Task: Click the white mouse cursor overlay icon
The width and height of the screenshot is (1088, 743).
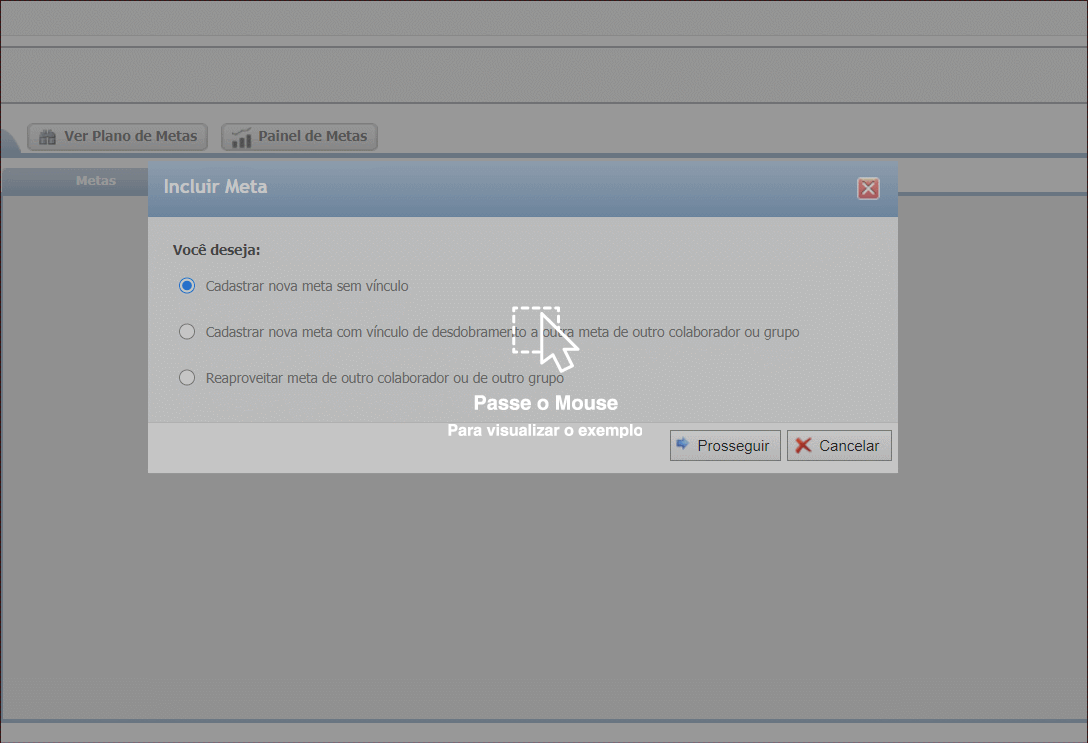Action: coord(558,344)
